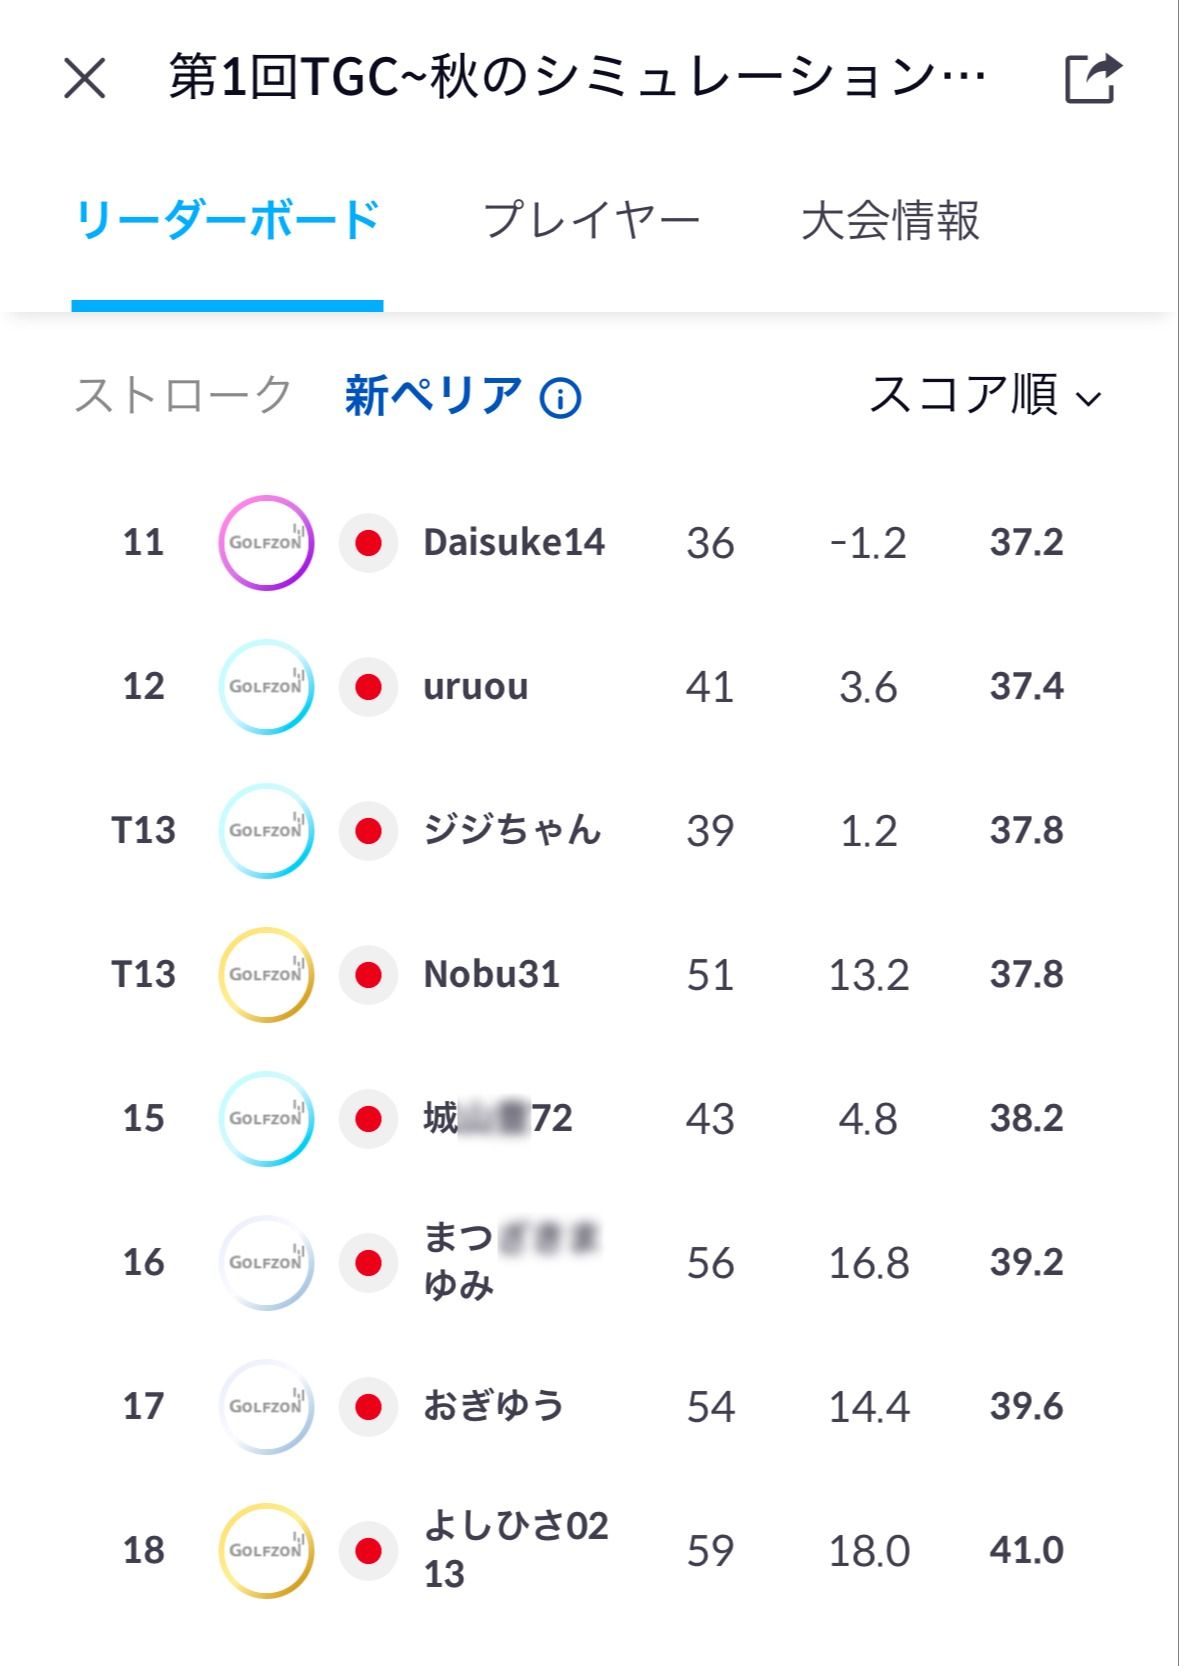The width and height of the screenshot is (1179, 1666).
Task: Tap the share icon at top right
Action: [x=1092, y=78]
